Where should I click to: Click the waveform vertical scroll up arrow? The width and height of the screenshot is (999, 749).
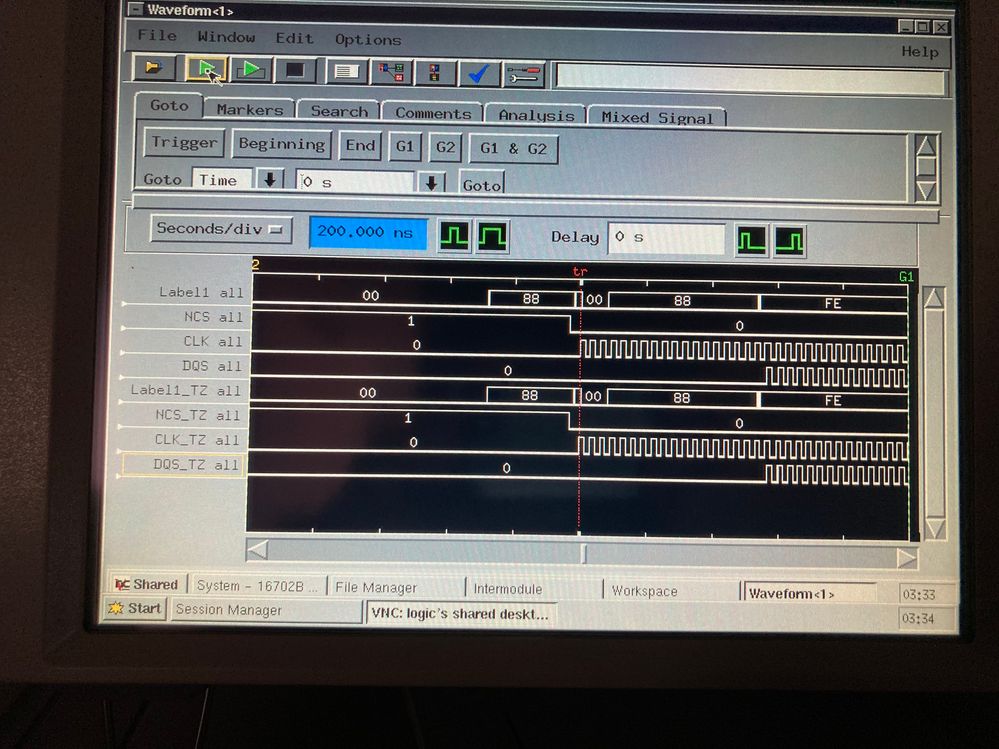(934, 298)
